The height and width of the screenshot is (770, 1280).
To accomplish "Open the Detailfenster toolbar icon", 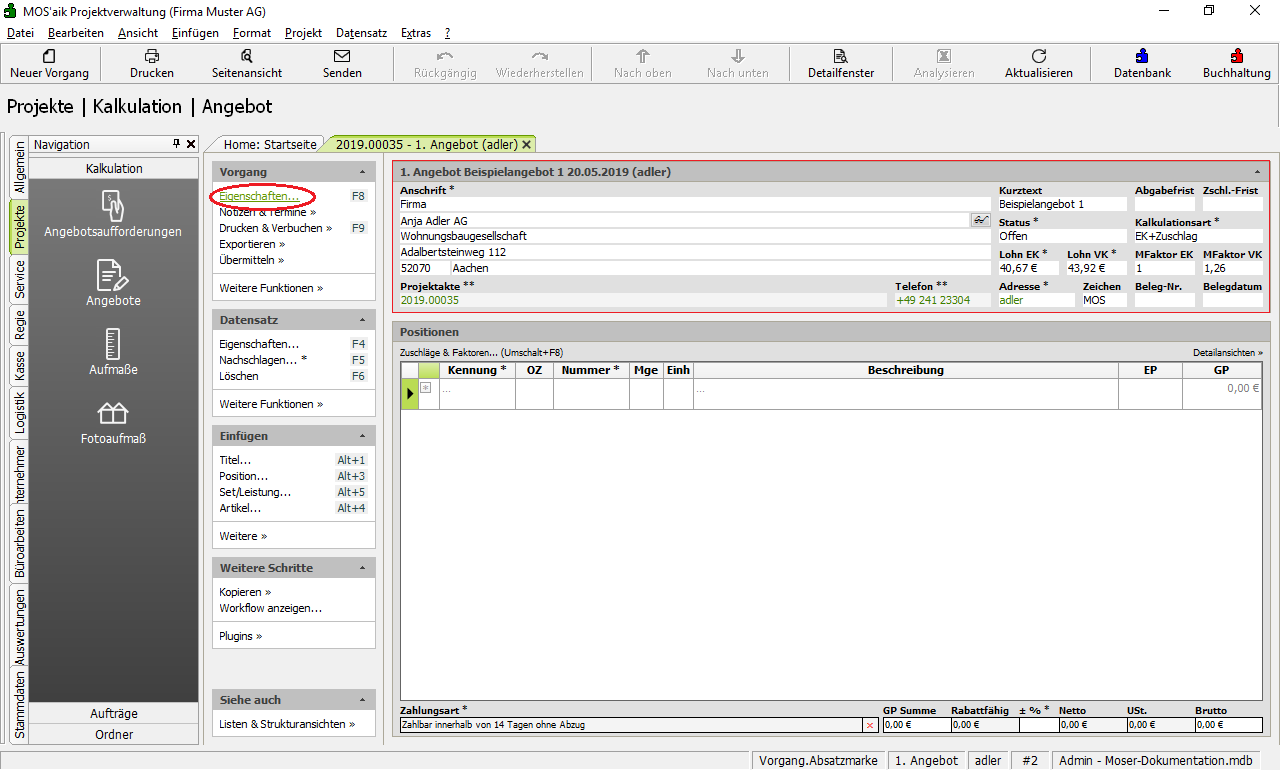I will click(840, 57).
